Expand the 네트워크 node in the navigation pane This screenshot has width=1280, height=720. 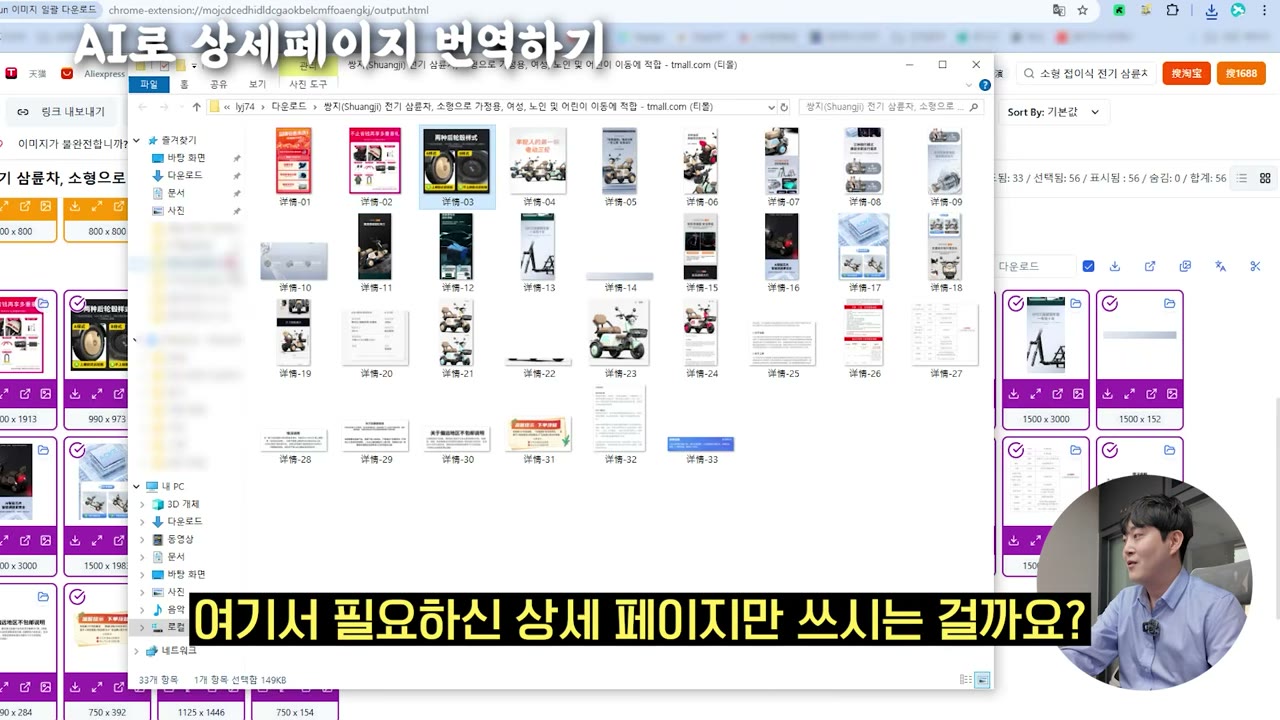[137, 650]
